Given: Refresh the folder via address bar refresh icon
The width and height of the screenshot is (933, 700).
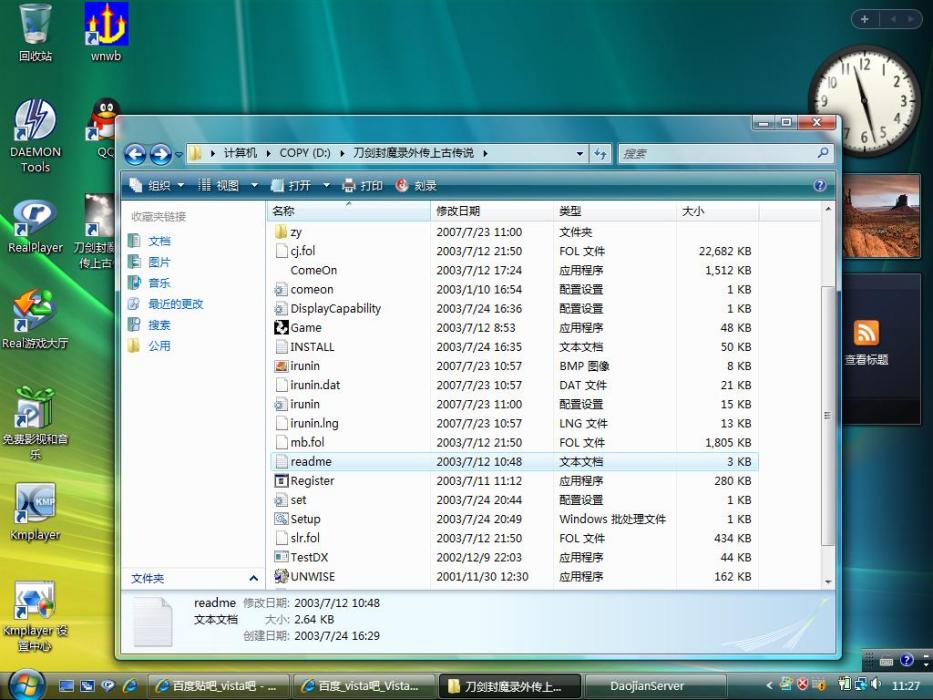Looking at the screenshot, I should pos(600,154).
